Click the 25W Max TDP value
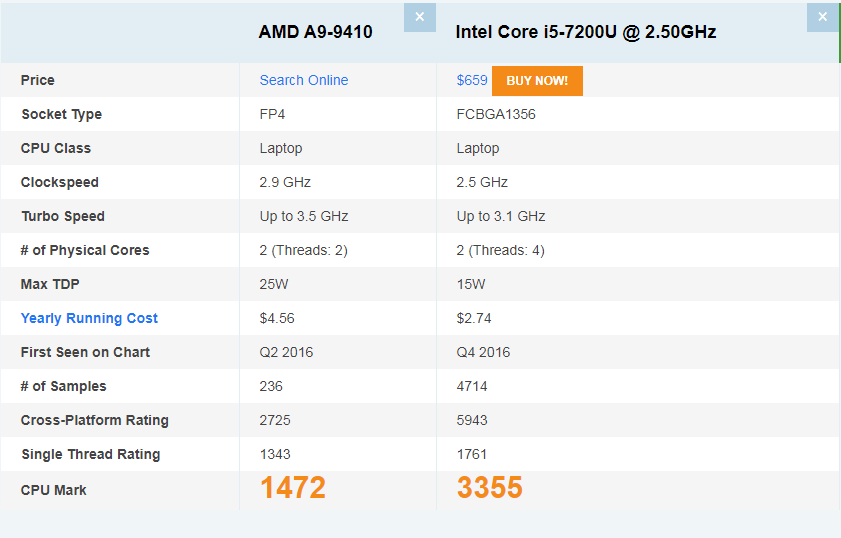 tap(274, 284)
